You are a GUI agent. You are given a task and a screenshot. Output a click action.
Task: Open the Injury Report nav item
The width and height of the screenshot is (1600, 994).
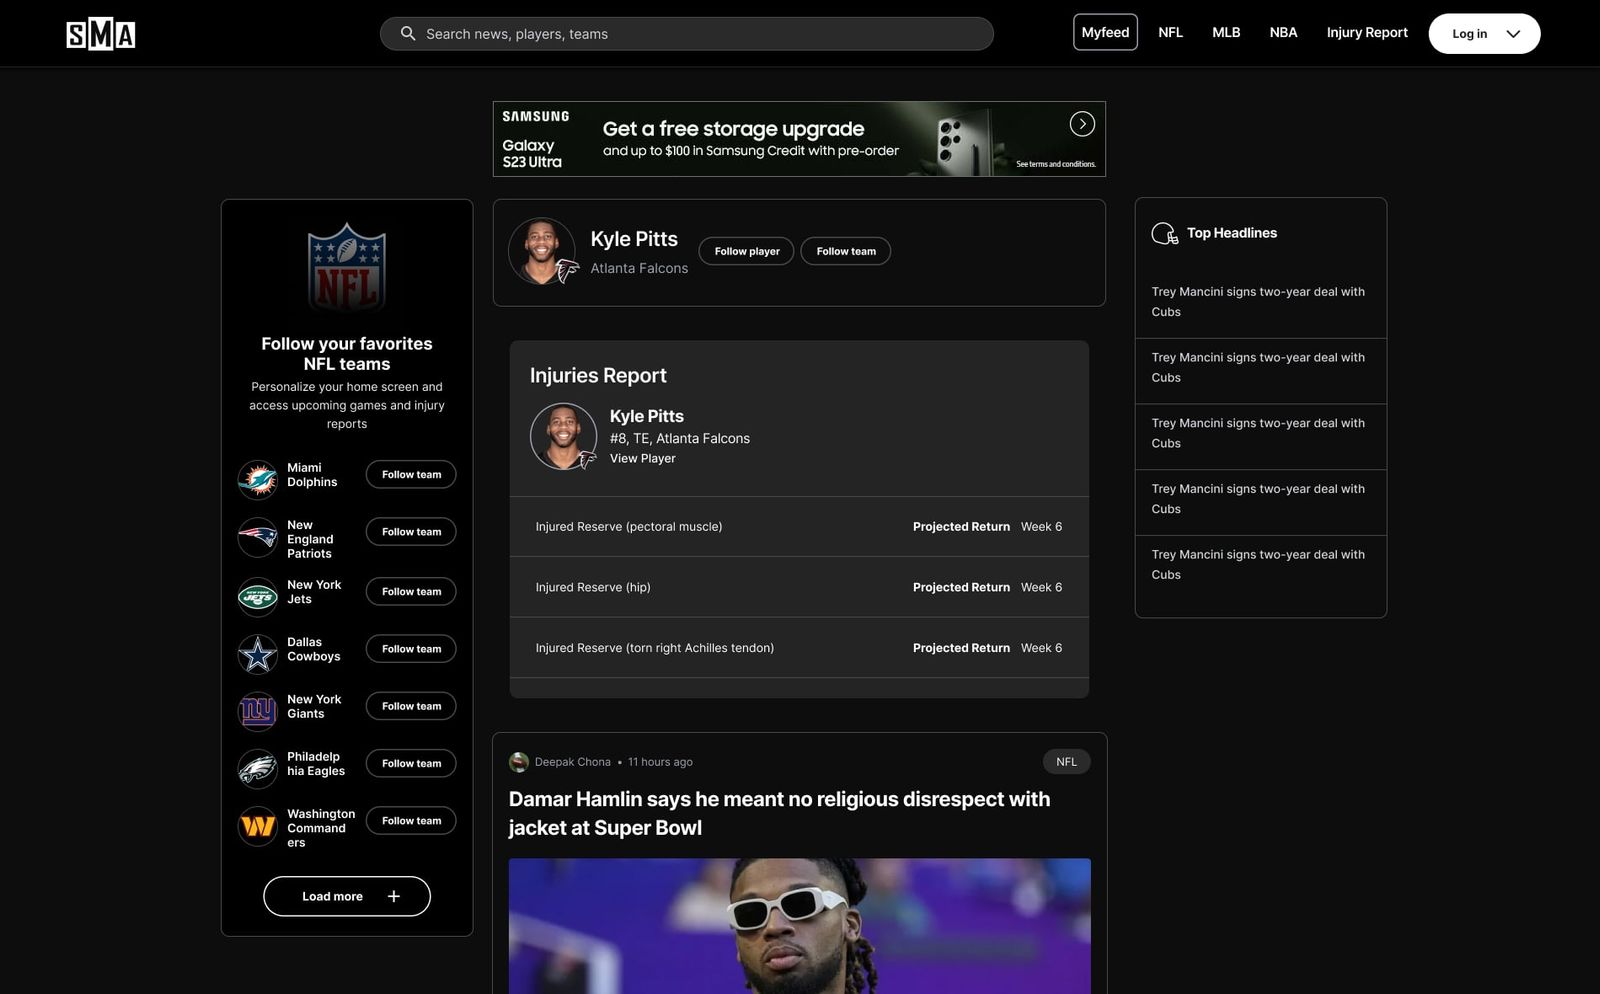1367,32
